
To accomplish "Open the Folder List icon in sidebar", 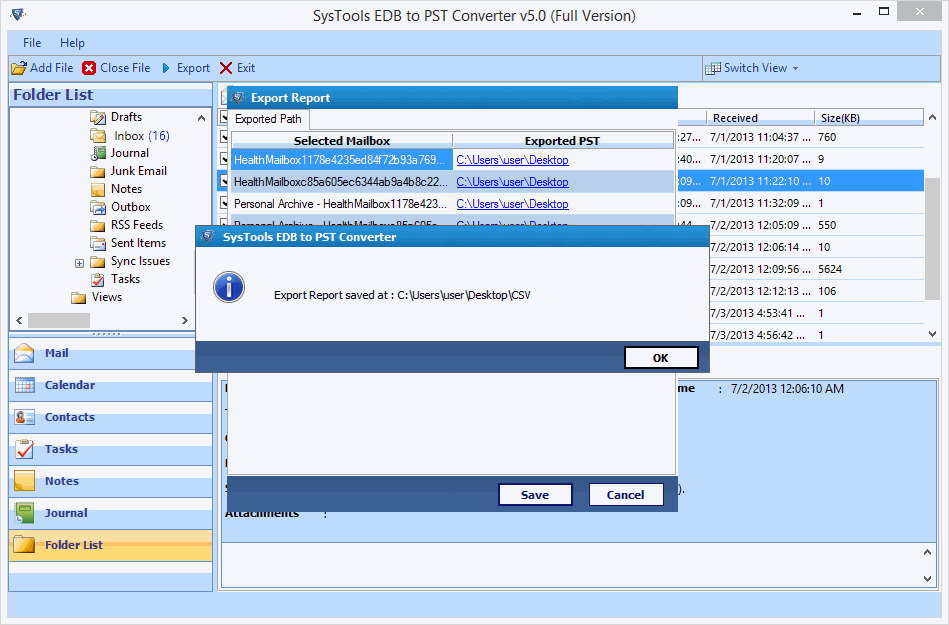I will coord(24,545).
